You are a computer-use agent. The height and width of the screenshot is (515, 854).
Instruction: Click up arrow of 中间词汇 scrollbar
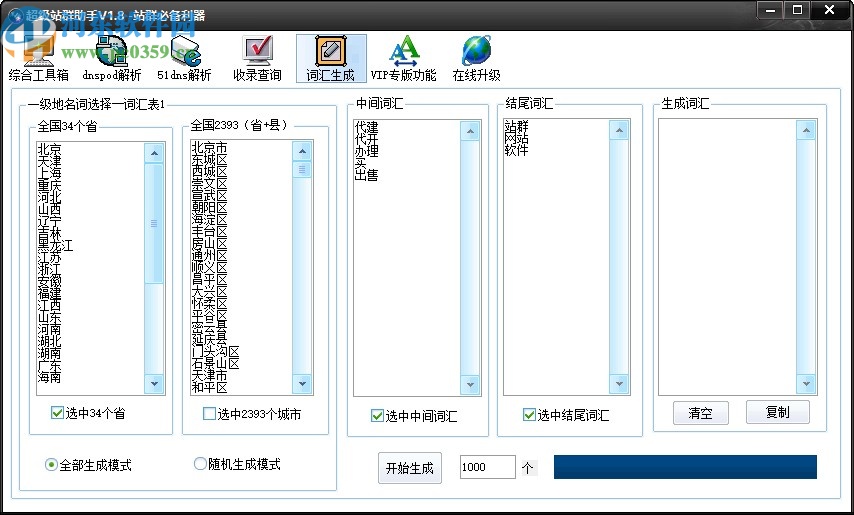point(470,131)
